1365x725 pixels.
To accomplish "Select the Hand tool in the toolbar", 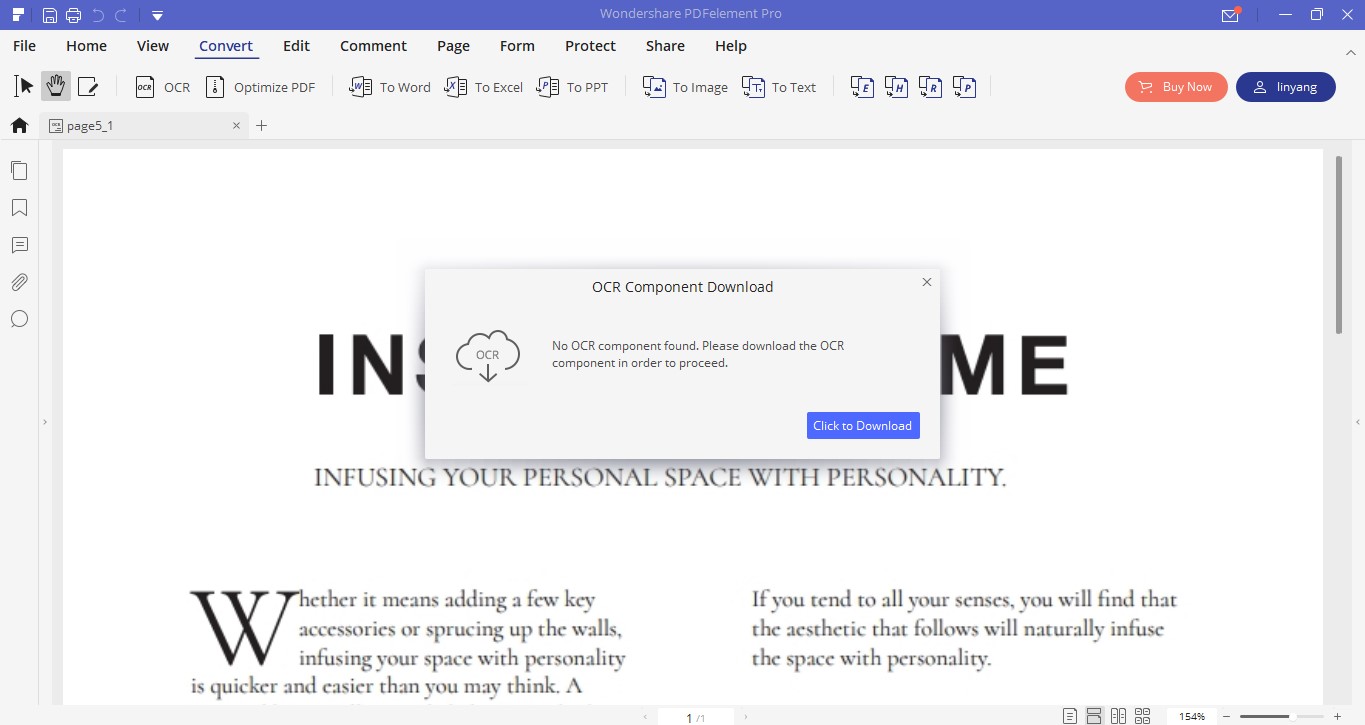I will pyautogui.click(x=56, y=86).
